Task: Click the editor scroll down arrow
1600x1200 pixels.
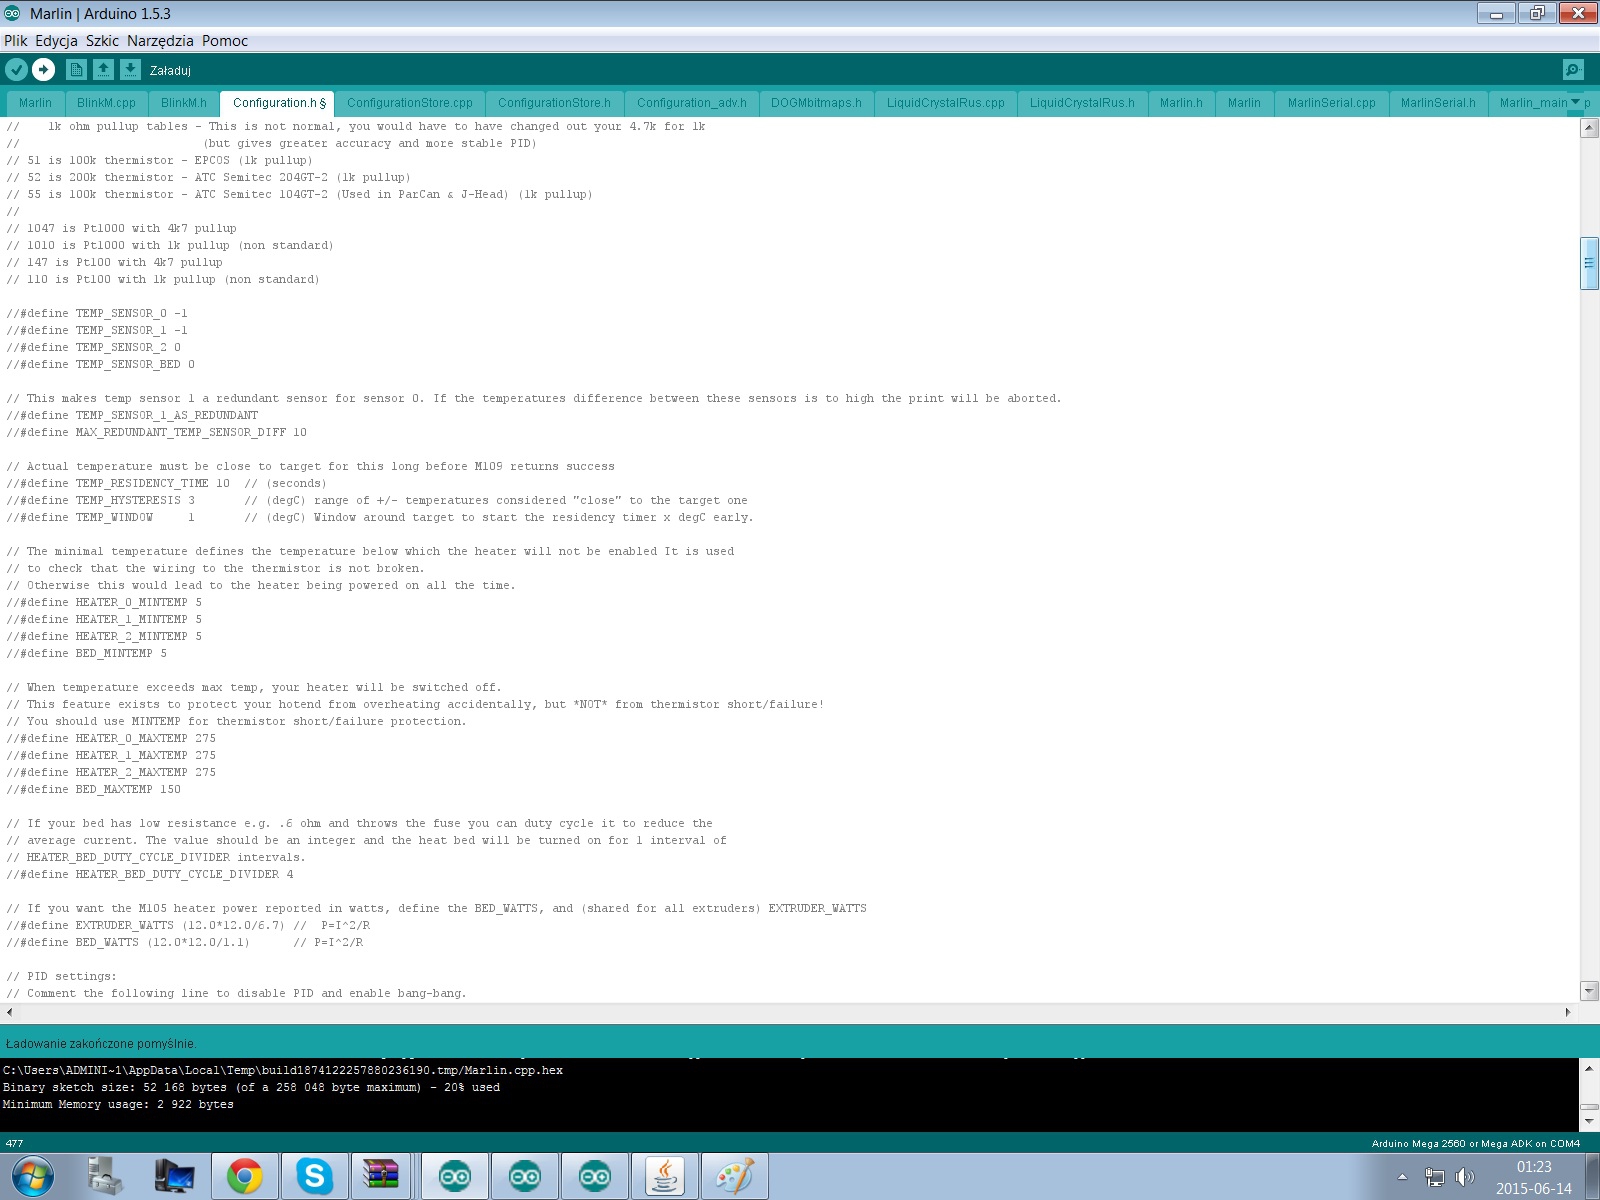Action: click(1589, 991)
